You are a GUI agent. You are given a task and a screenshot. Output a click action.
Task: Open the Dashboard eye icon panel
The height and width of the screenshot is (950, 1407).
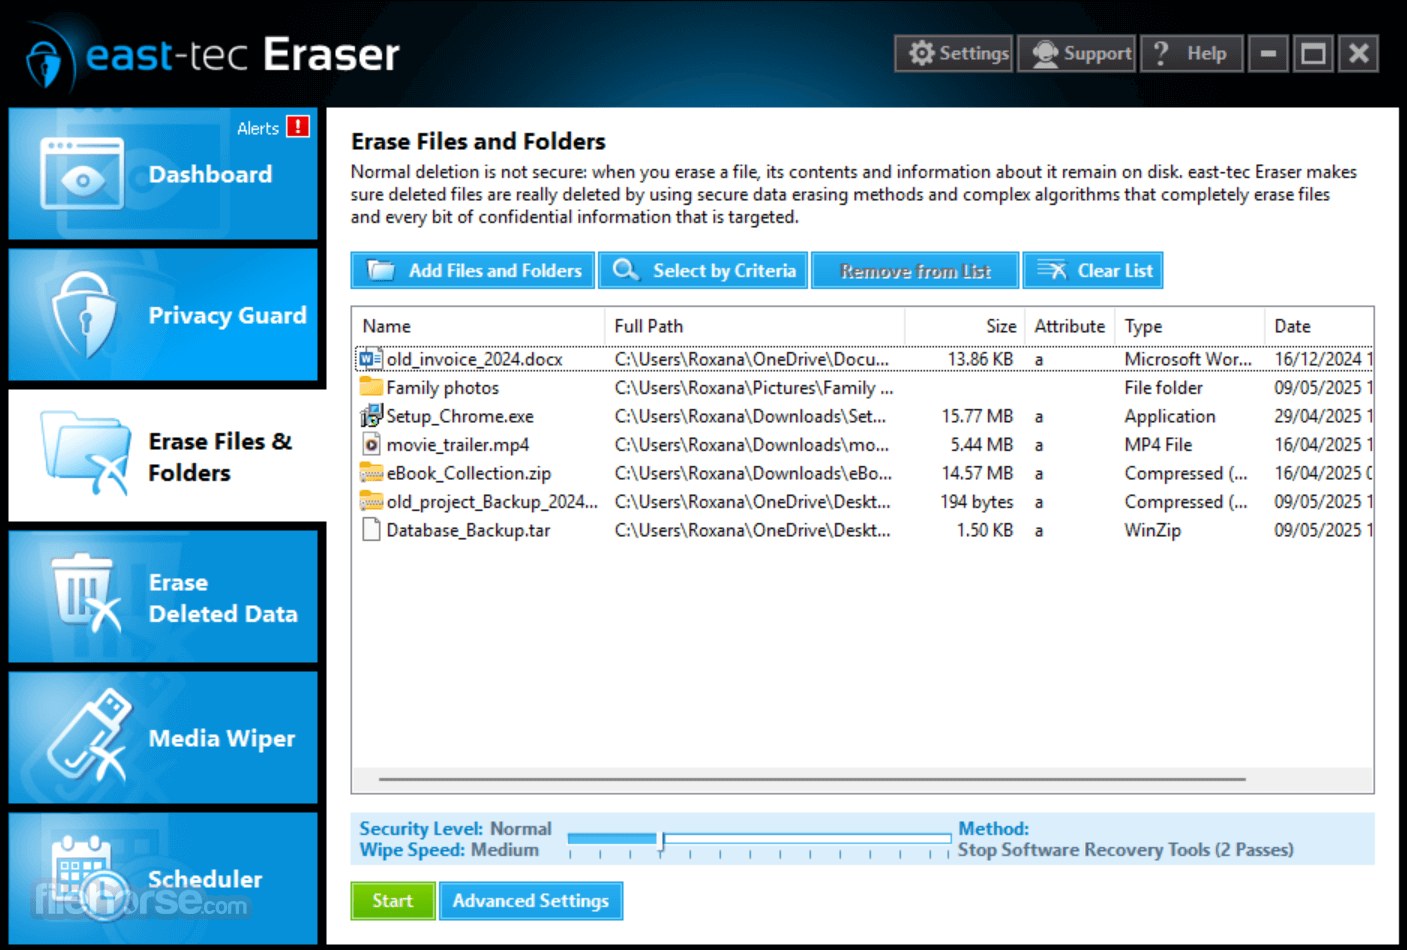pyautogui.click(x=82, y=174)
